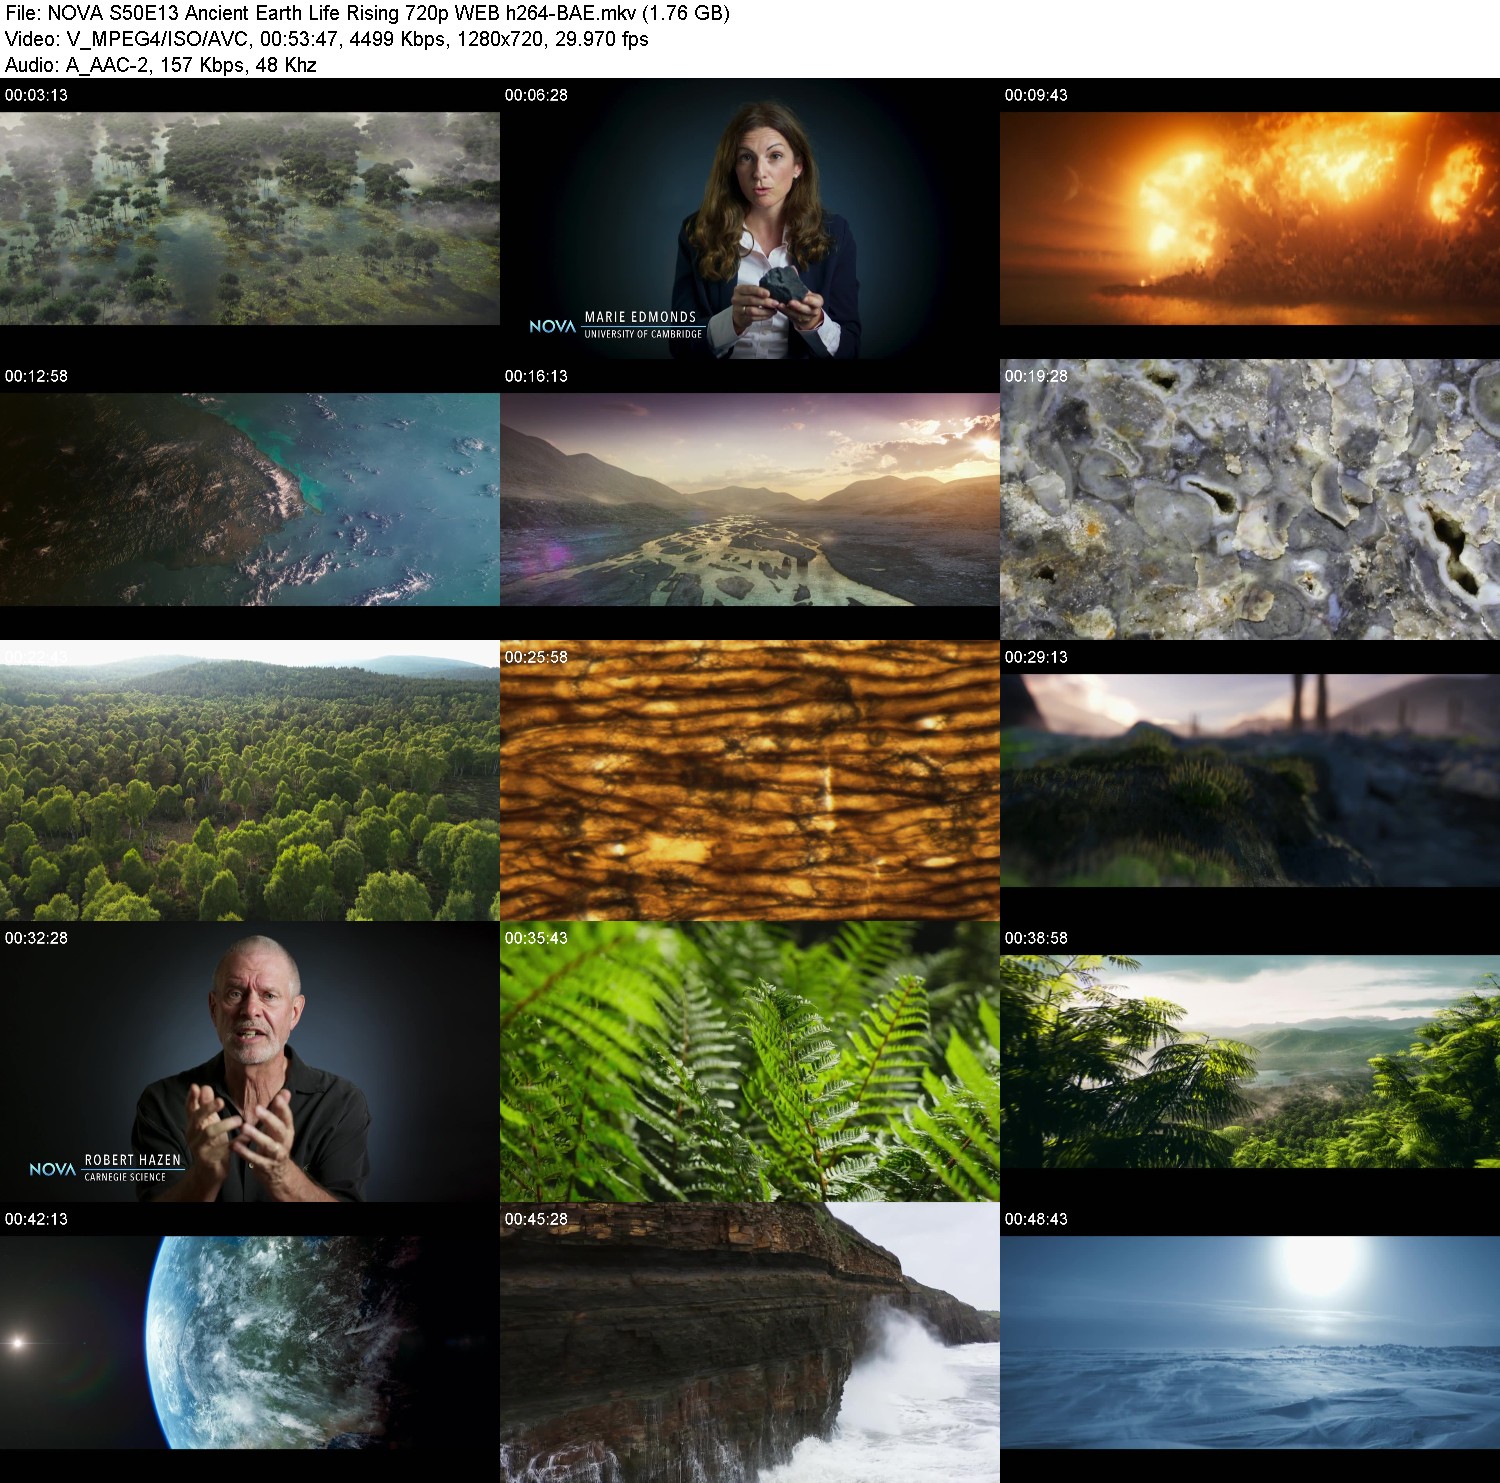This screenshot has height=1483, width=1500.
Task: Select the blurry mossy ground thumbnail at 00:29:13
Action: [1250, 781]
